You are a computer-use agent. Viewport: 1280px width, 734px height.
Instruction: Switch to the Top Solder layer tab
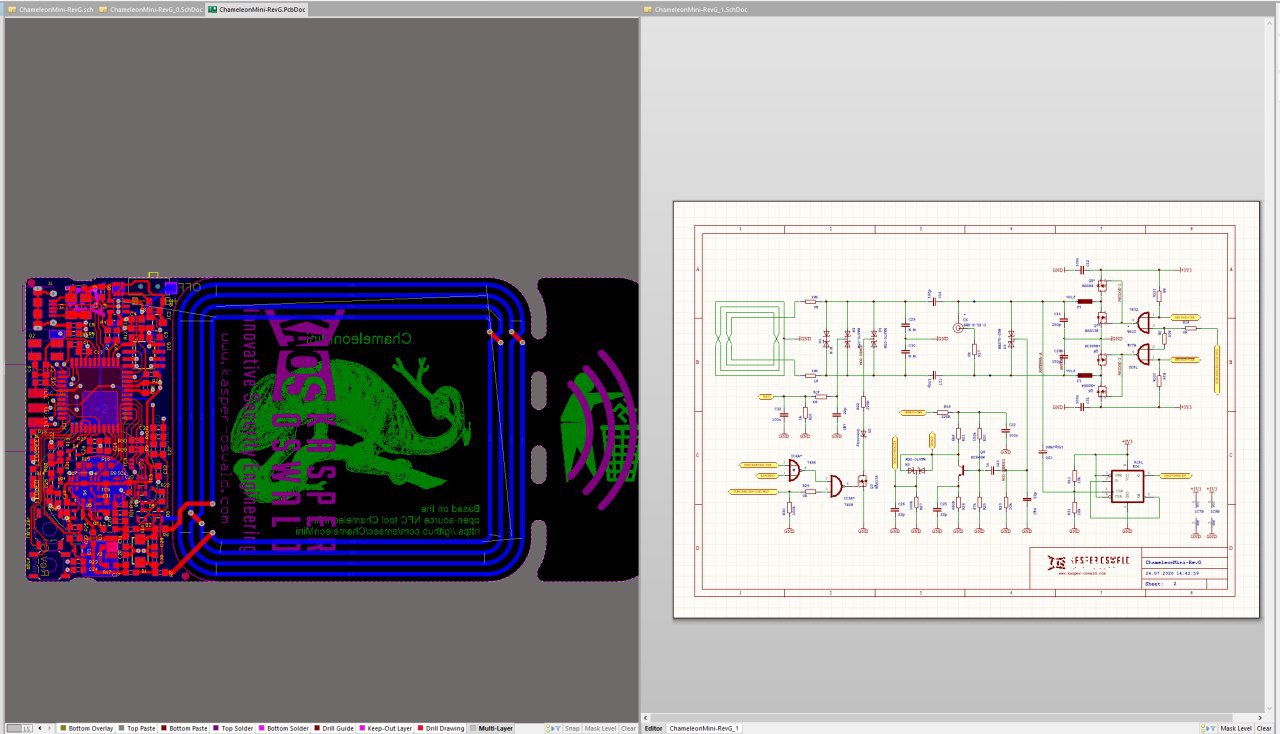(x=233, y=728)
